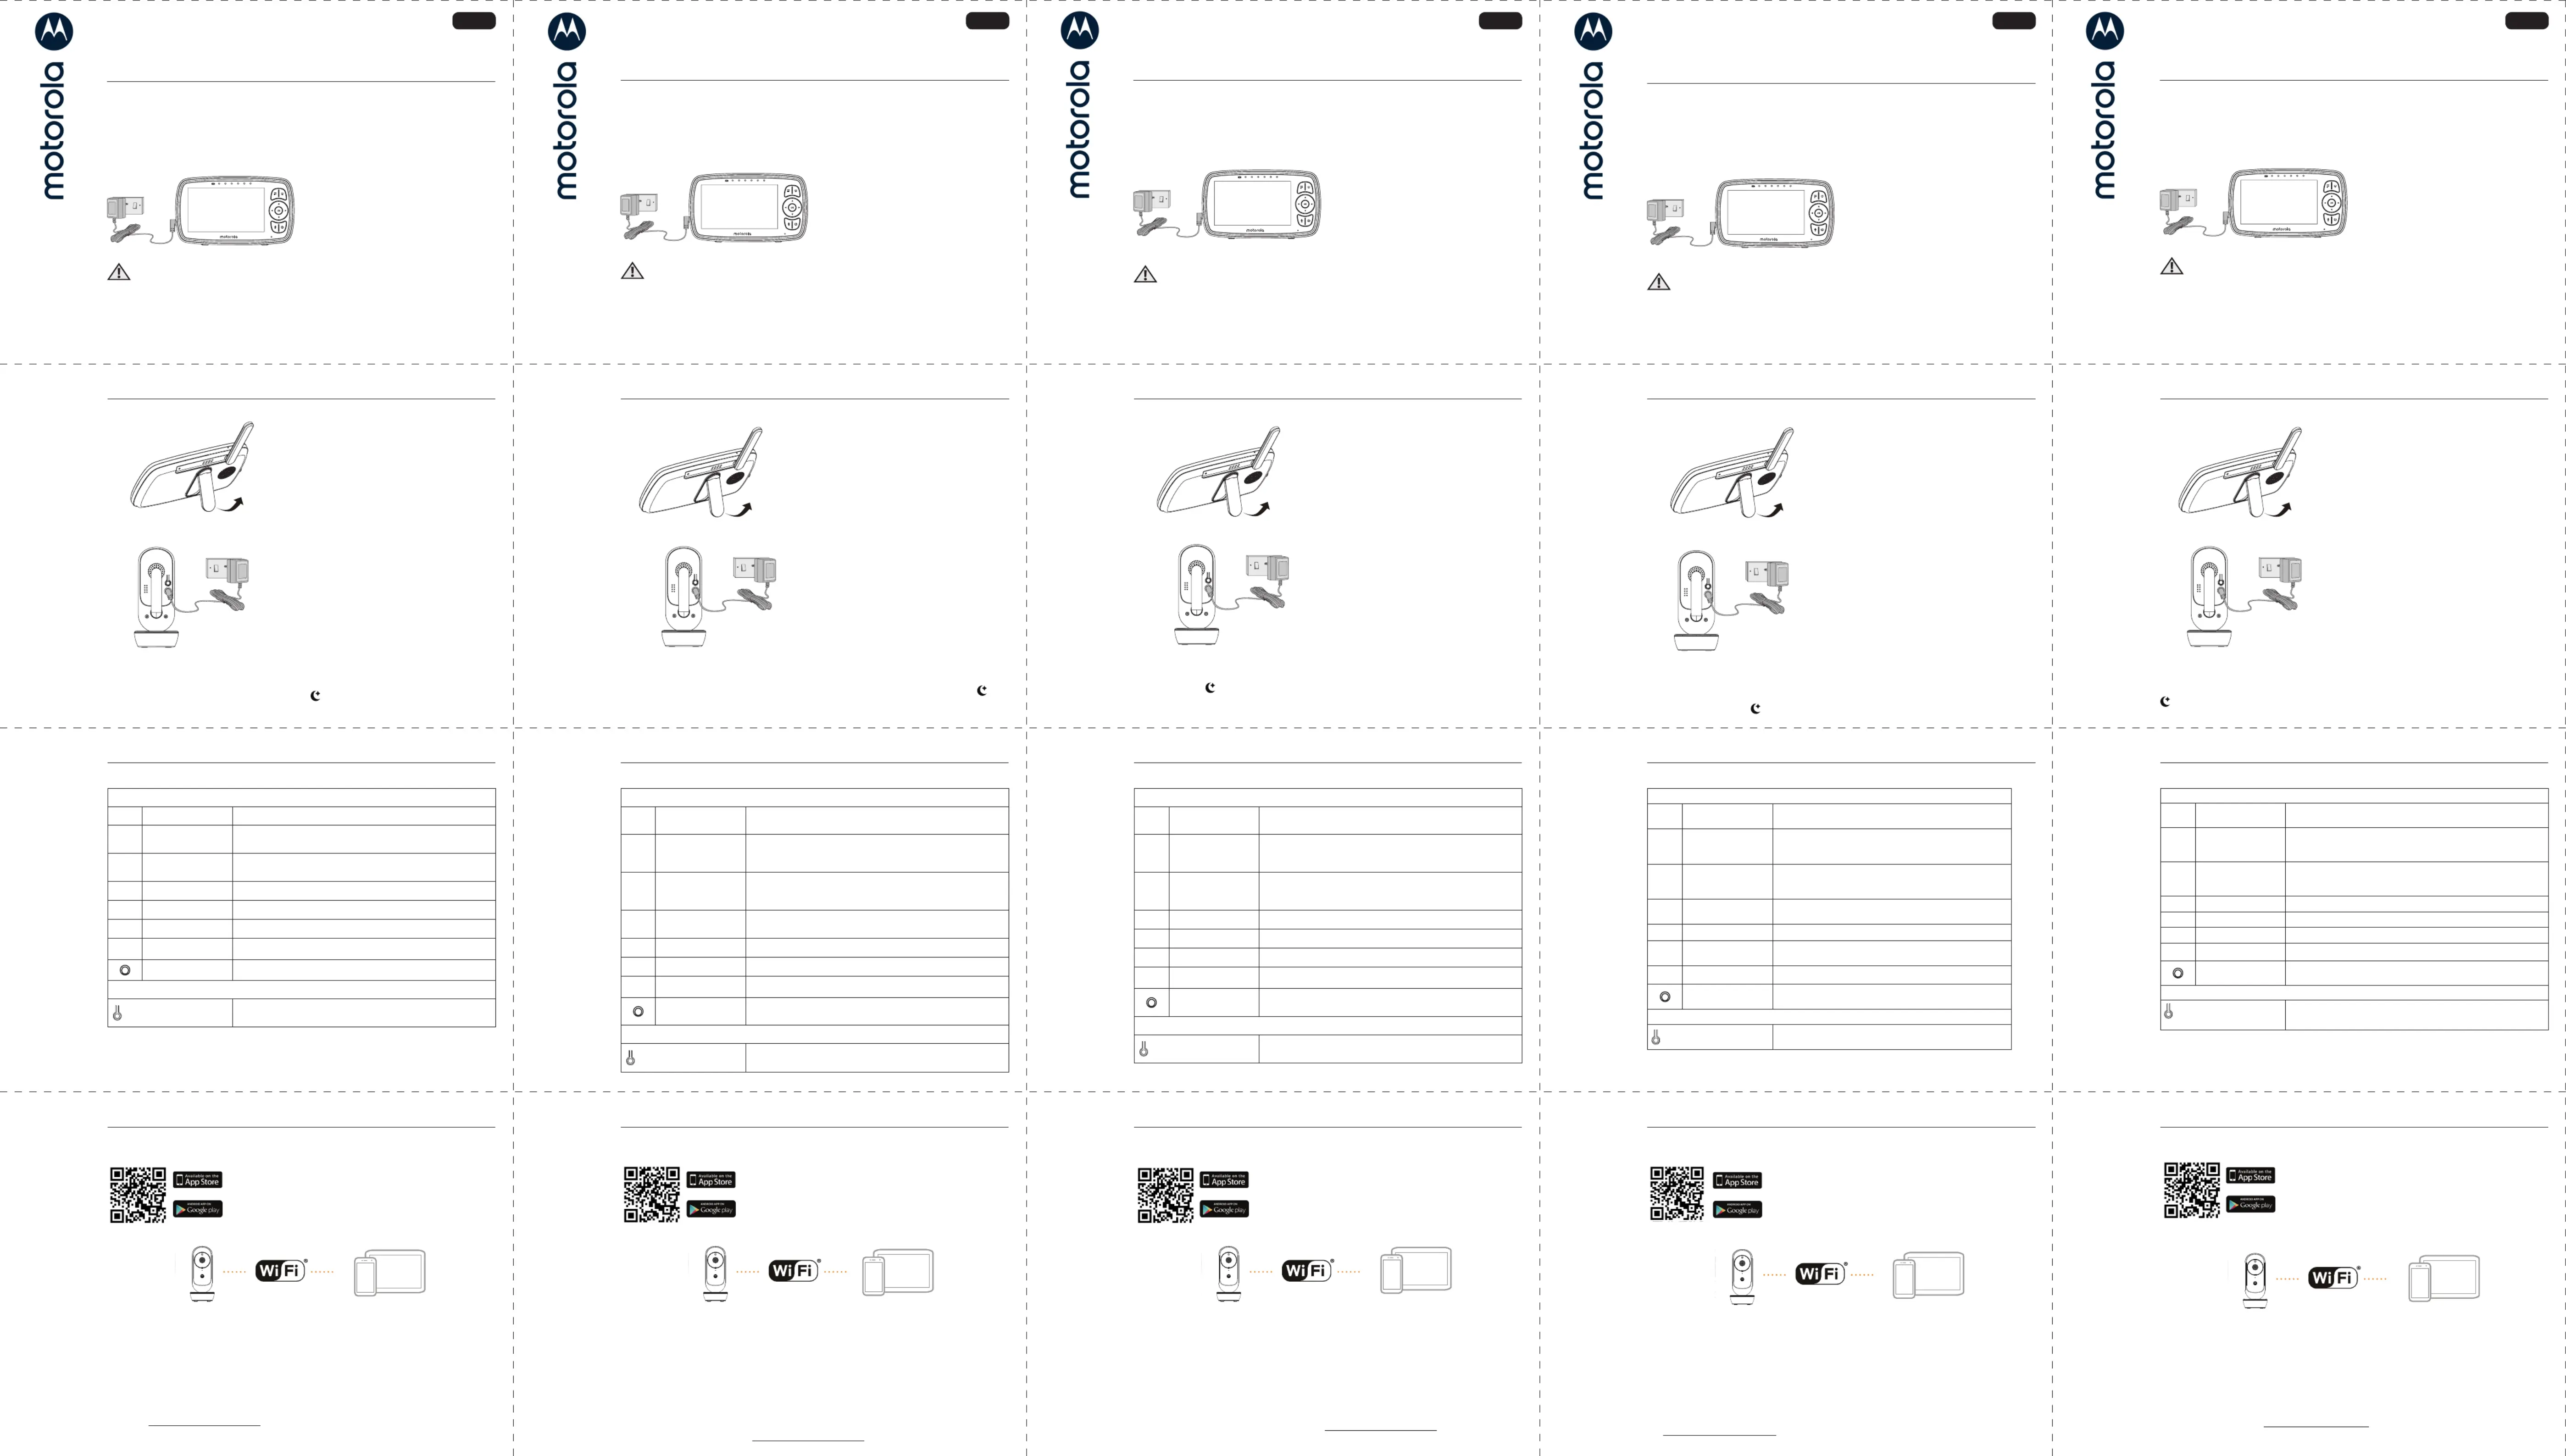Click the WiFi logo in the fourth column

pos(1820,1274)
